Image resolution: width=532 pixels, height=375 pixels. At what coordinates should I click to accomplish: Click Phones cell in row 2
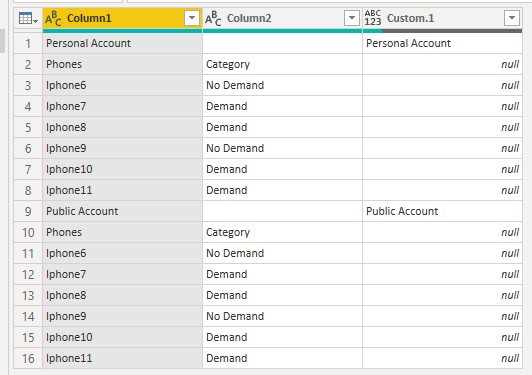pos(122,64)
